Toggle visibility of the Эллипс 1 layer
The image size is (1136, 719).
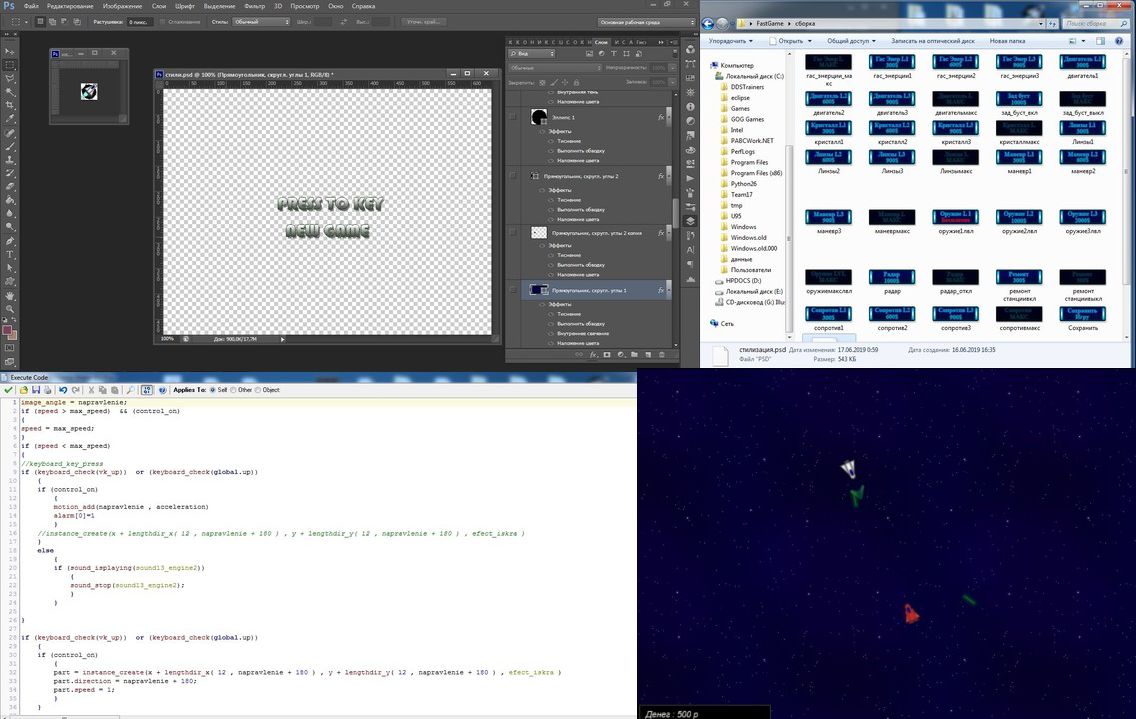tap(513, 117)
